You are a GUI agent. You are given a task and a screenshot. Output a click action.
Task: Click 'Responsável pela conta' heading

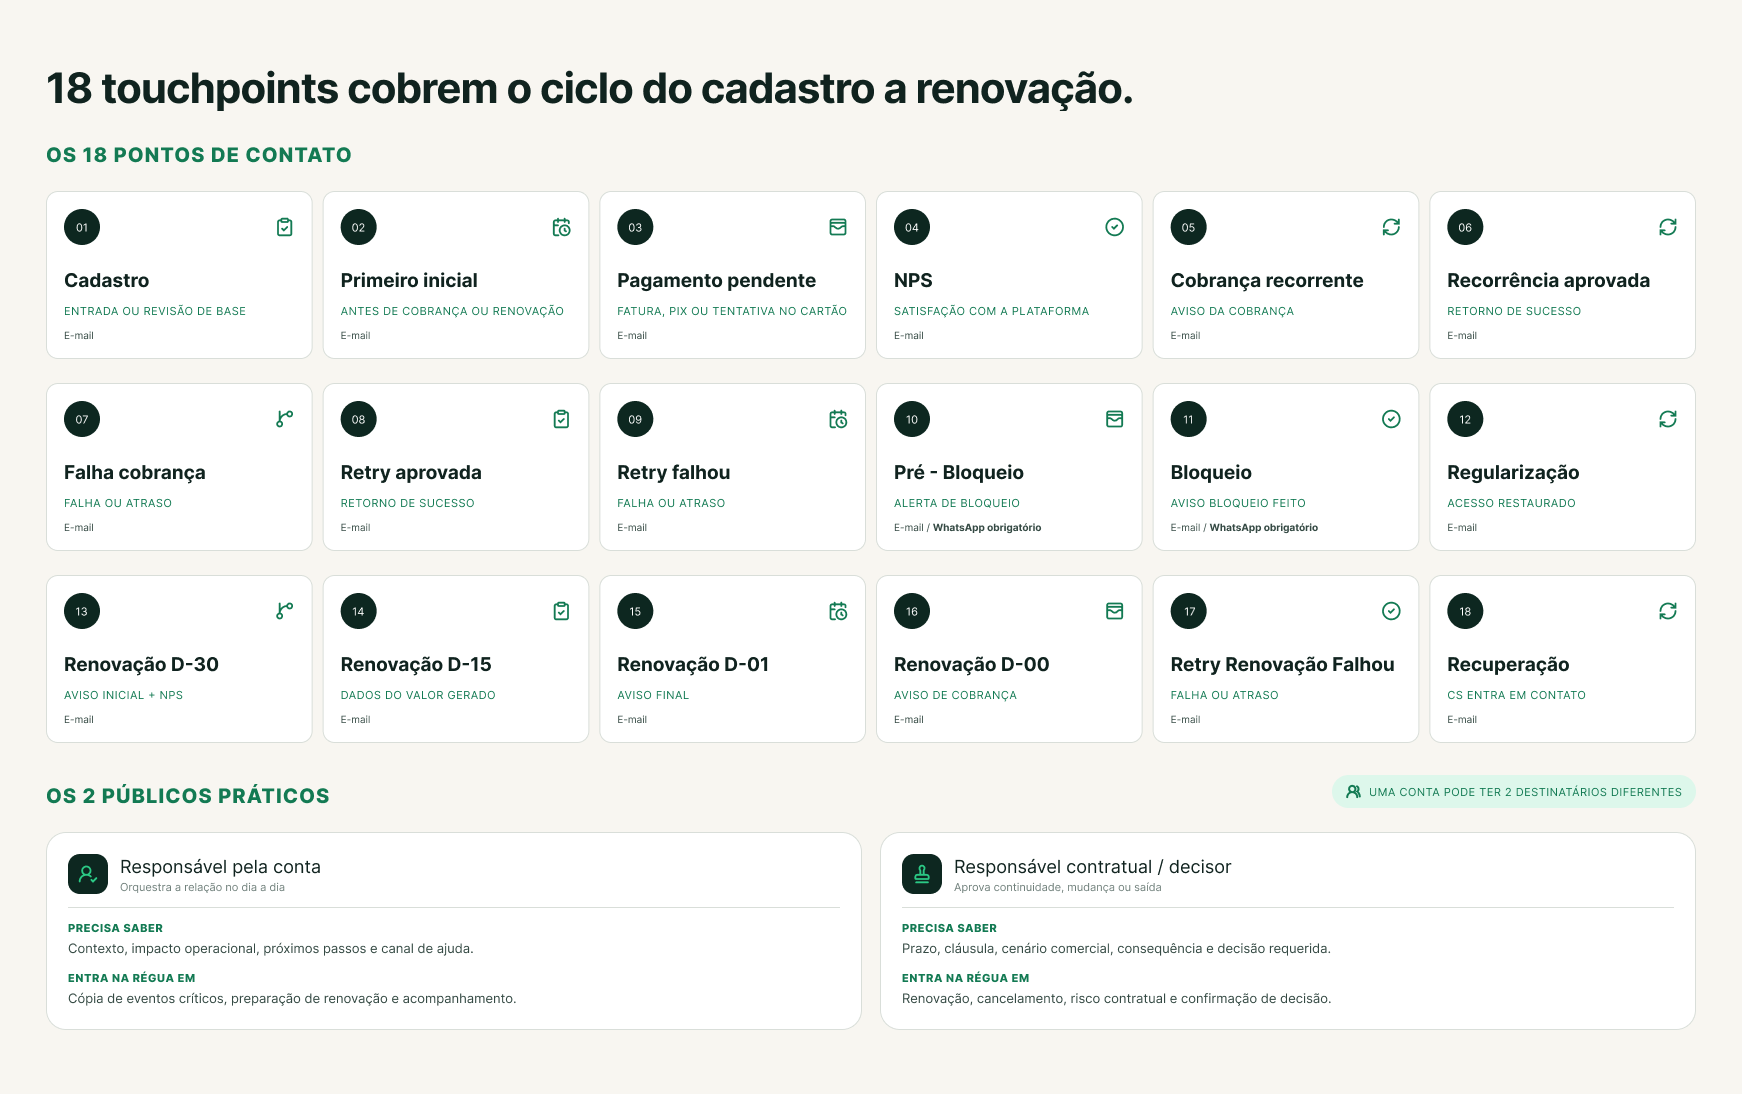[x=220, y=867]
